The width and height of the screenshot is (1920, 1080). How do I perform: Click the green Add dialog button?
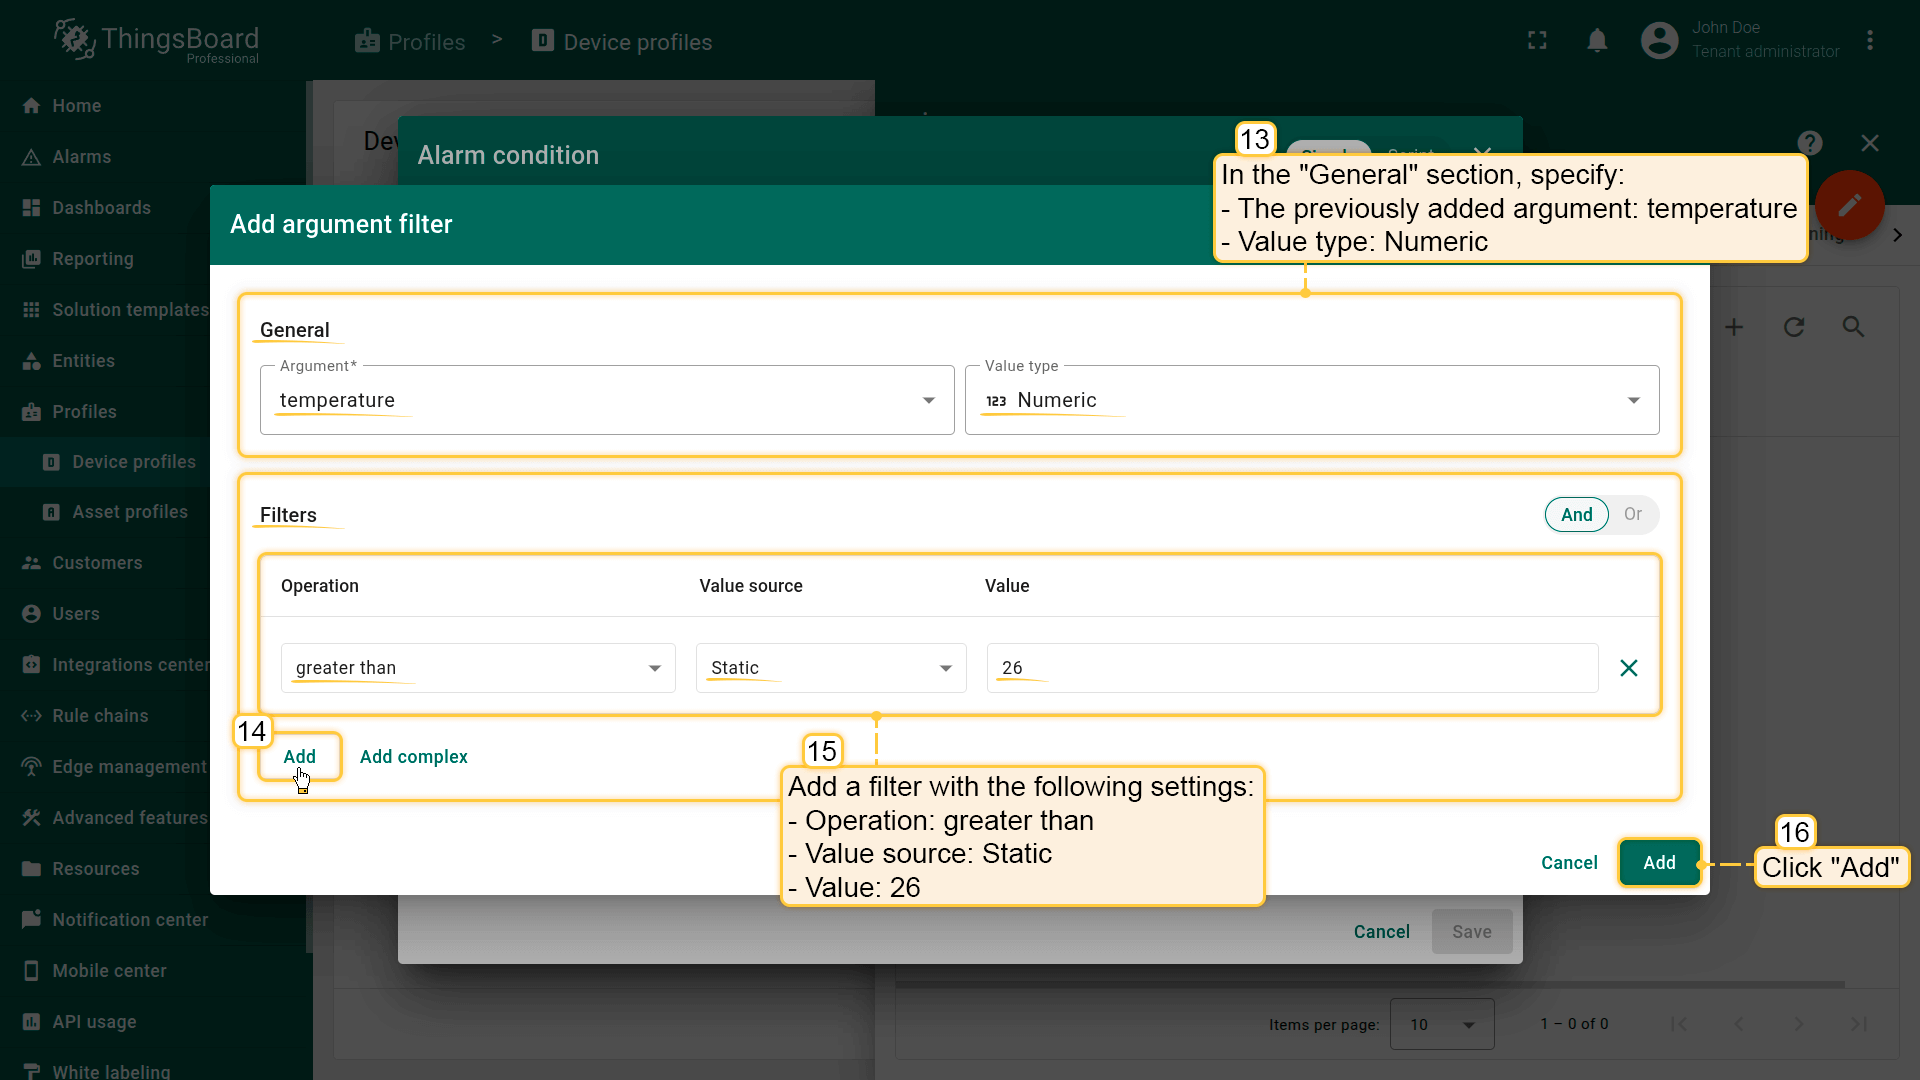pos(1658,863)
